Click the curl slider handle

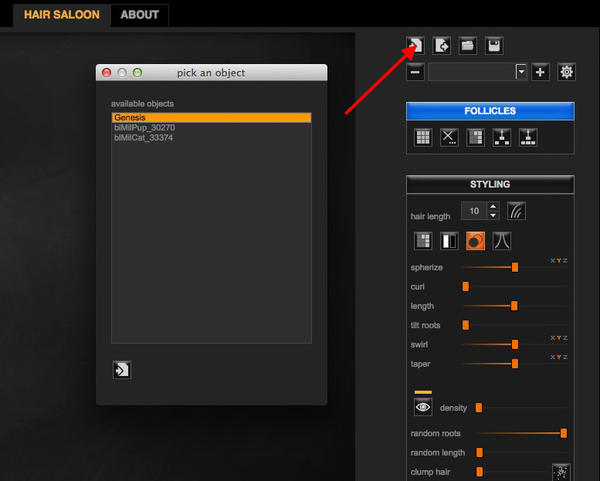click(x=466, y=287)
